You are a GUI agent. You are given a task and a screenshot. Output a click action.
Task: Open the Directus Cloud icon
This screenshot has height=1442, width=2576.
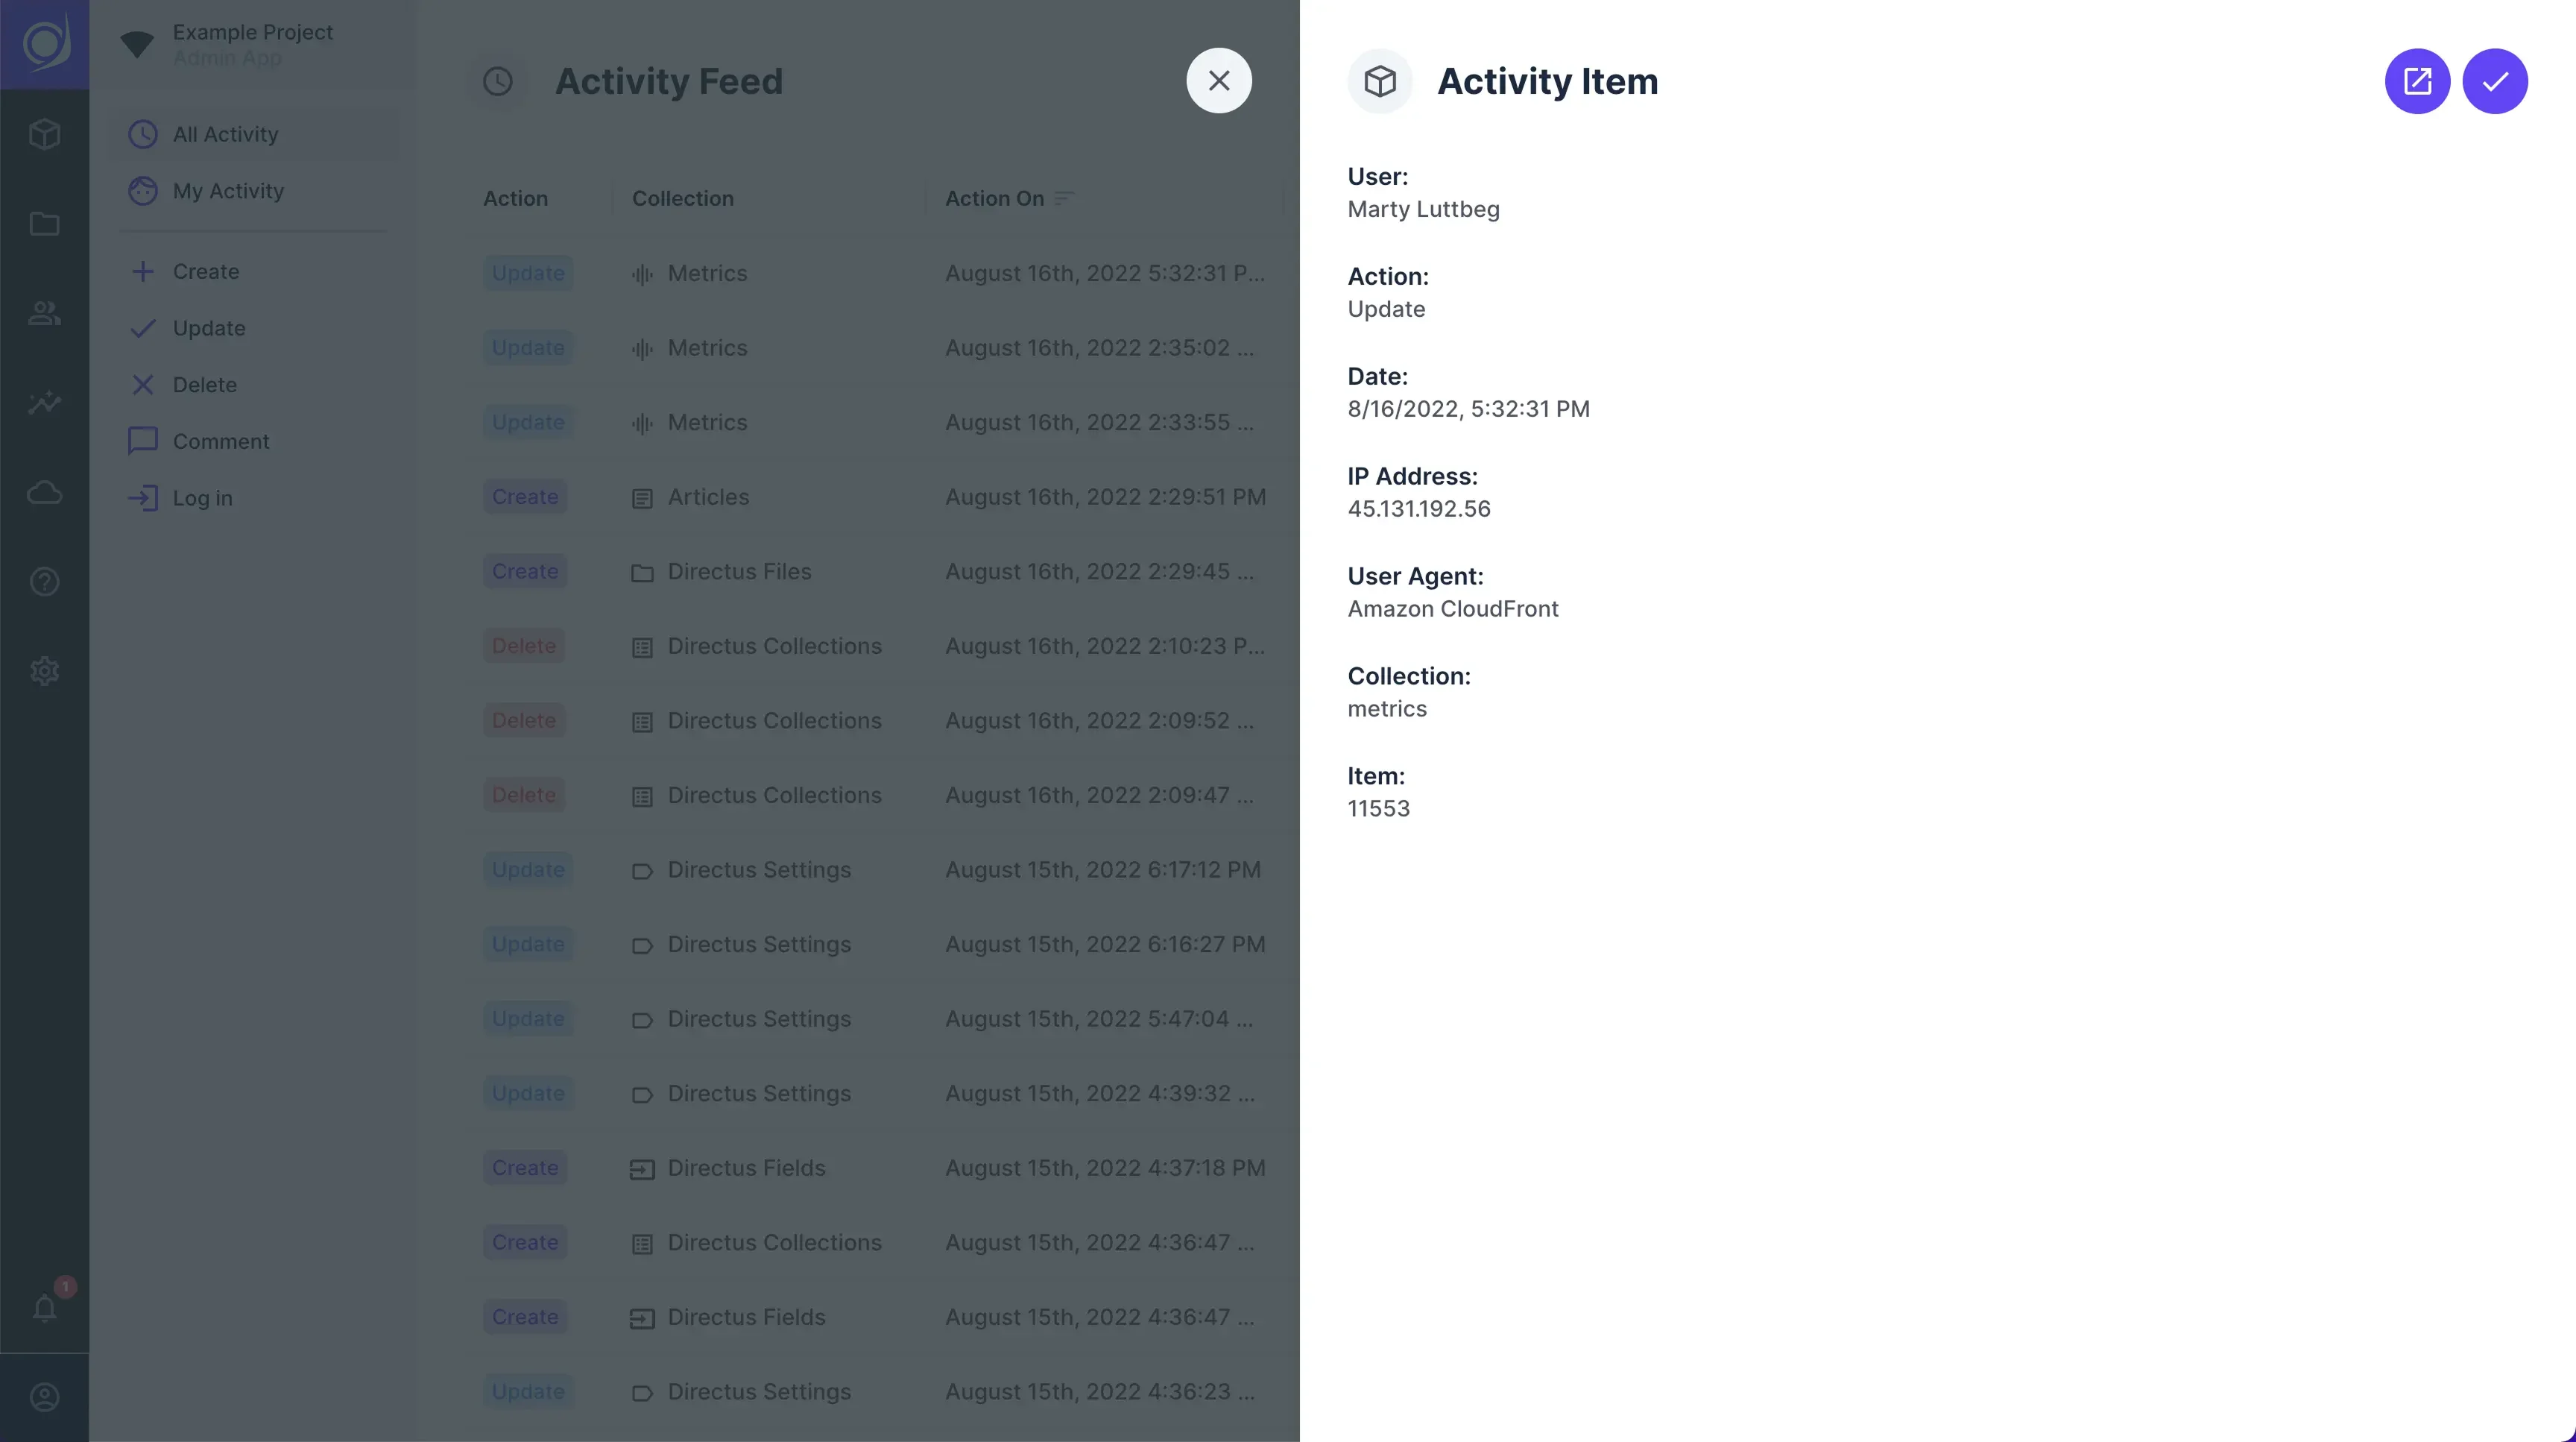pos(44,492)
